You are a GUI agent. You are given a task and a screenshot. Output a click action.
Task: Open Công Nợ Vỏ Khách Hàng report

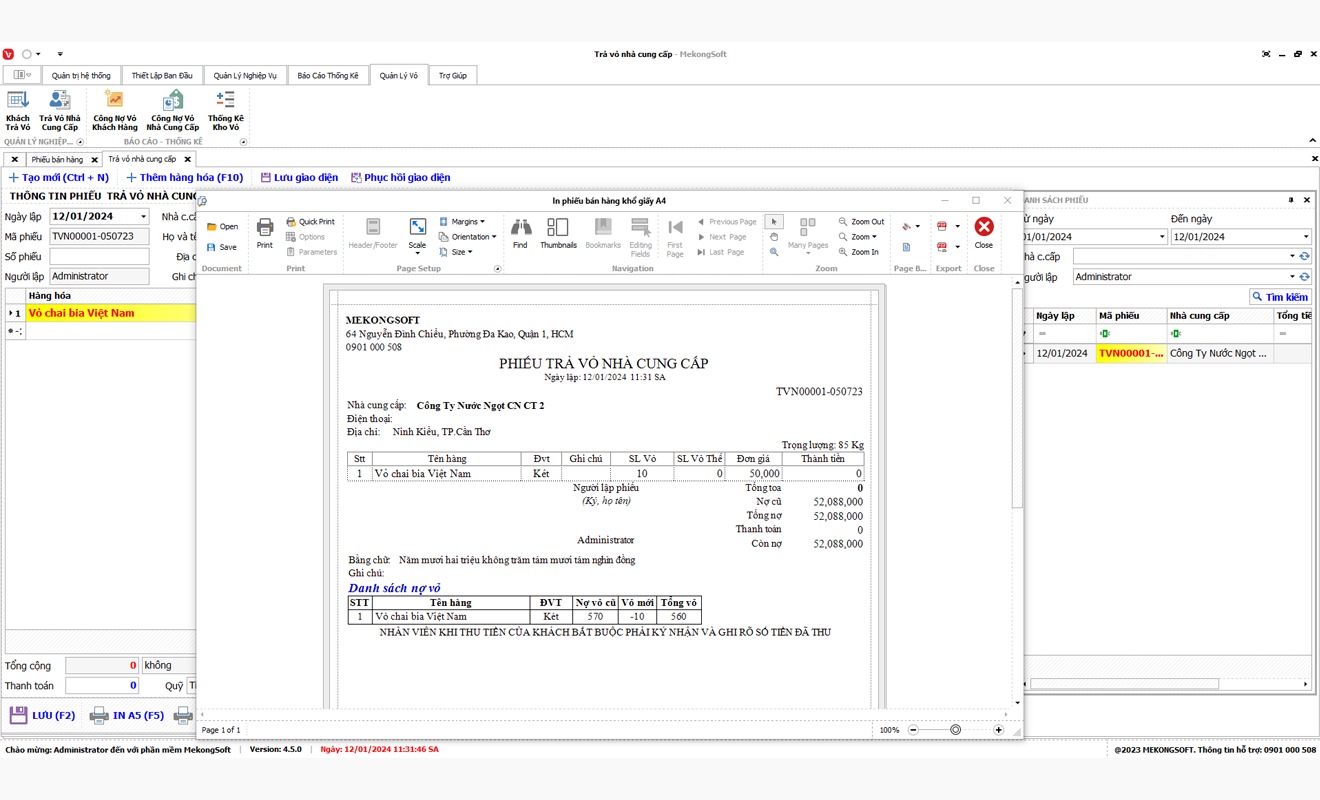click(x=115, y=110)
